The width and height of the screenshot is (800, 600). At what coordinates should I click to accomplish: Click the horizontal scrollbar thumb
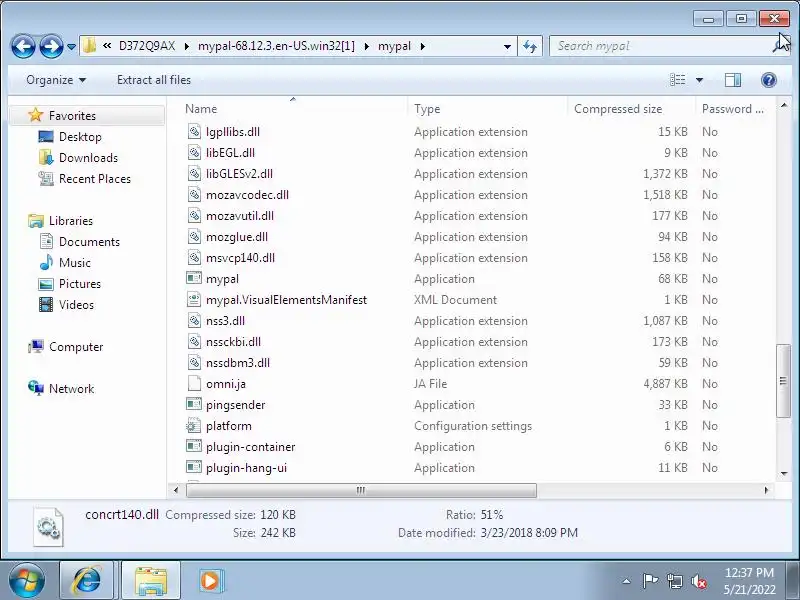[x=361, y=490]
